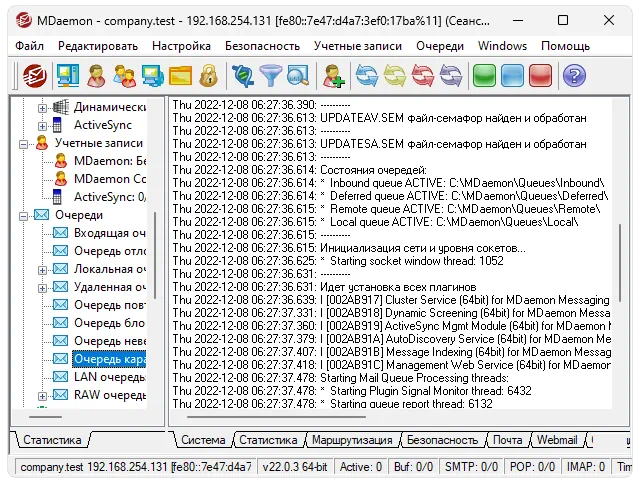Switch to the Безопасность log tab

click(442, 440)
